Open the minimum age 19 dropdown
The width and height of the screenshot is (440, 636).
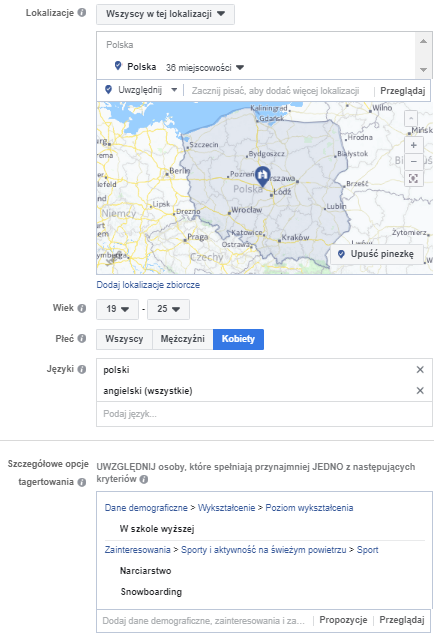(x=117, y=309)
